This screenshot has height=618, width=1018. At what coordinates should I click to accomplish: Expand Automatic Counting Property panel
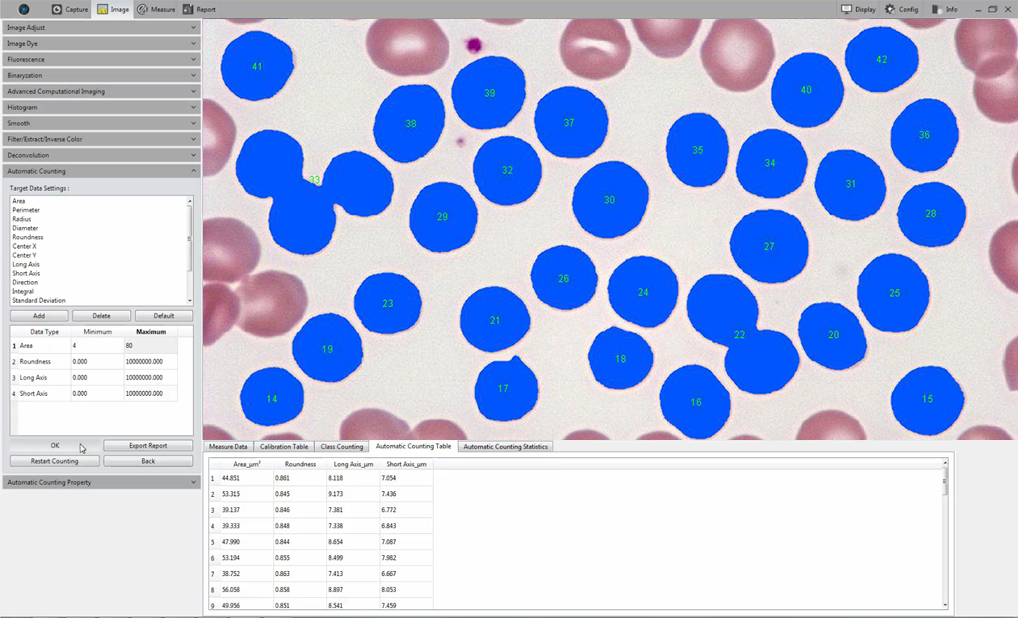point(101,482)
